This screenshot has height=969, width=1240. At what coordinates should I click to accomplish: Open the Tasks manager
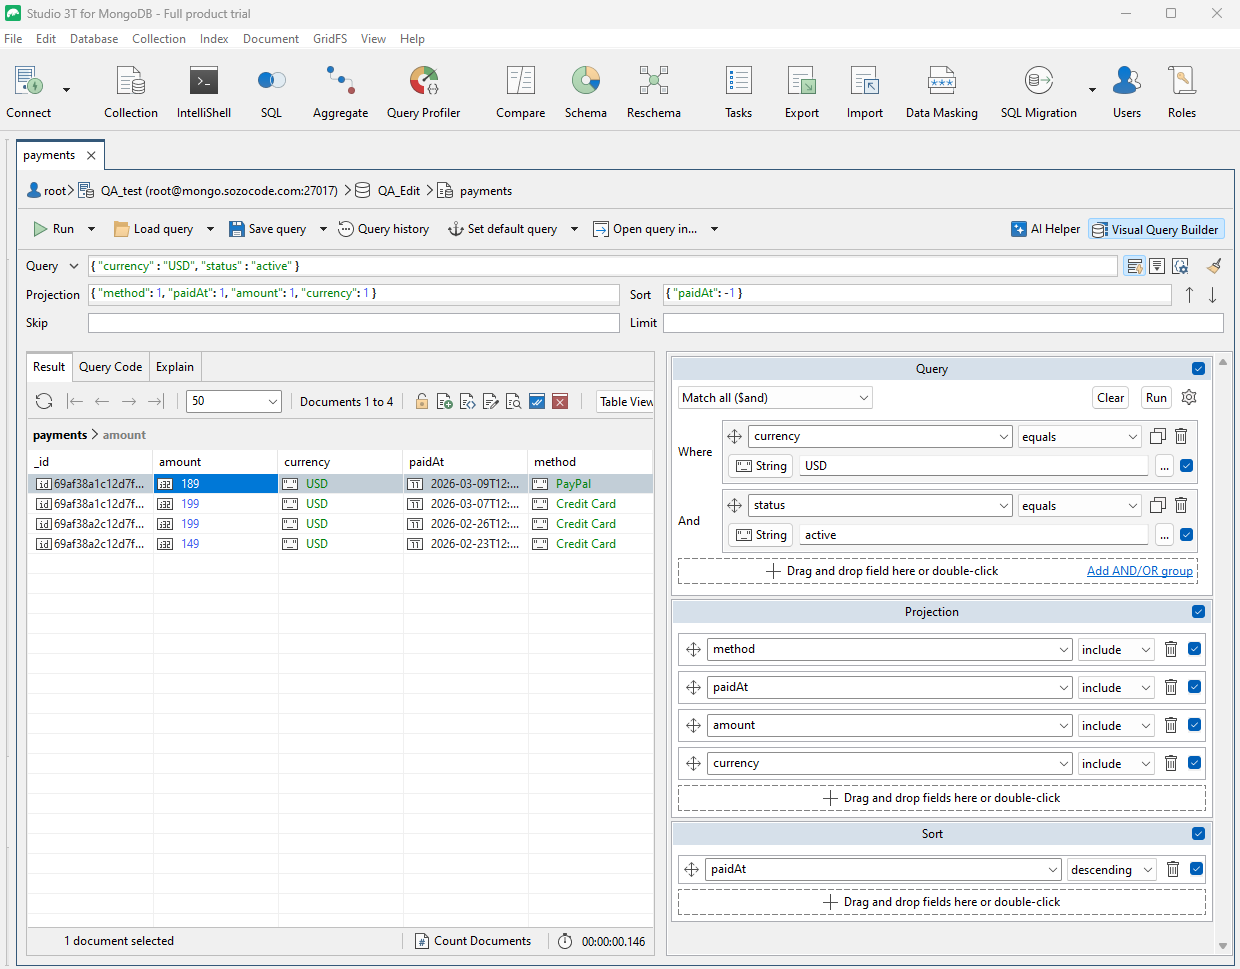(x=739, y=92)
